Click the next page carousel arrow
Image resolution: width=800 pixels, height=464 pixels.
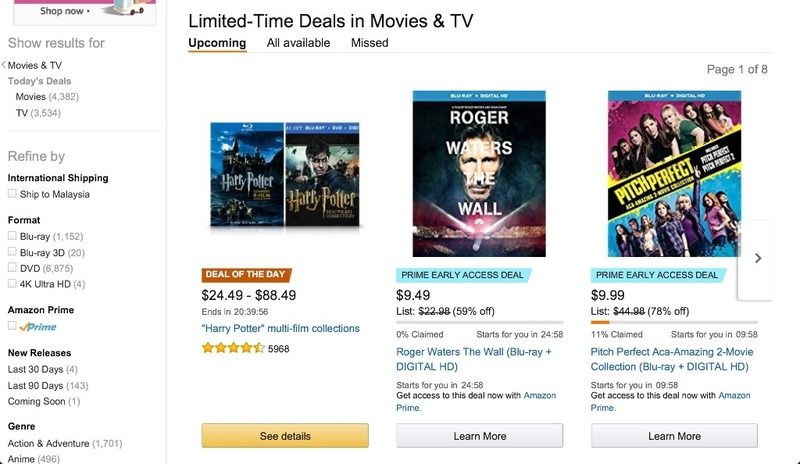pos(757,258)
